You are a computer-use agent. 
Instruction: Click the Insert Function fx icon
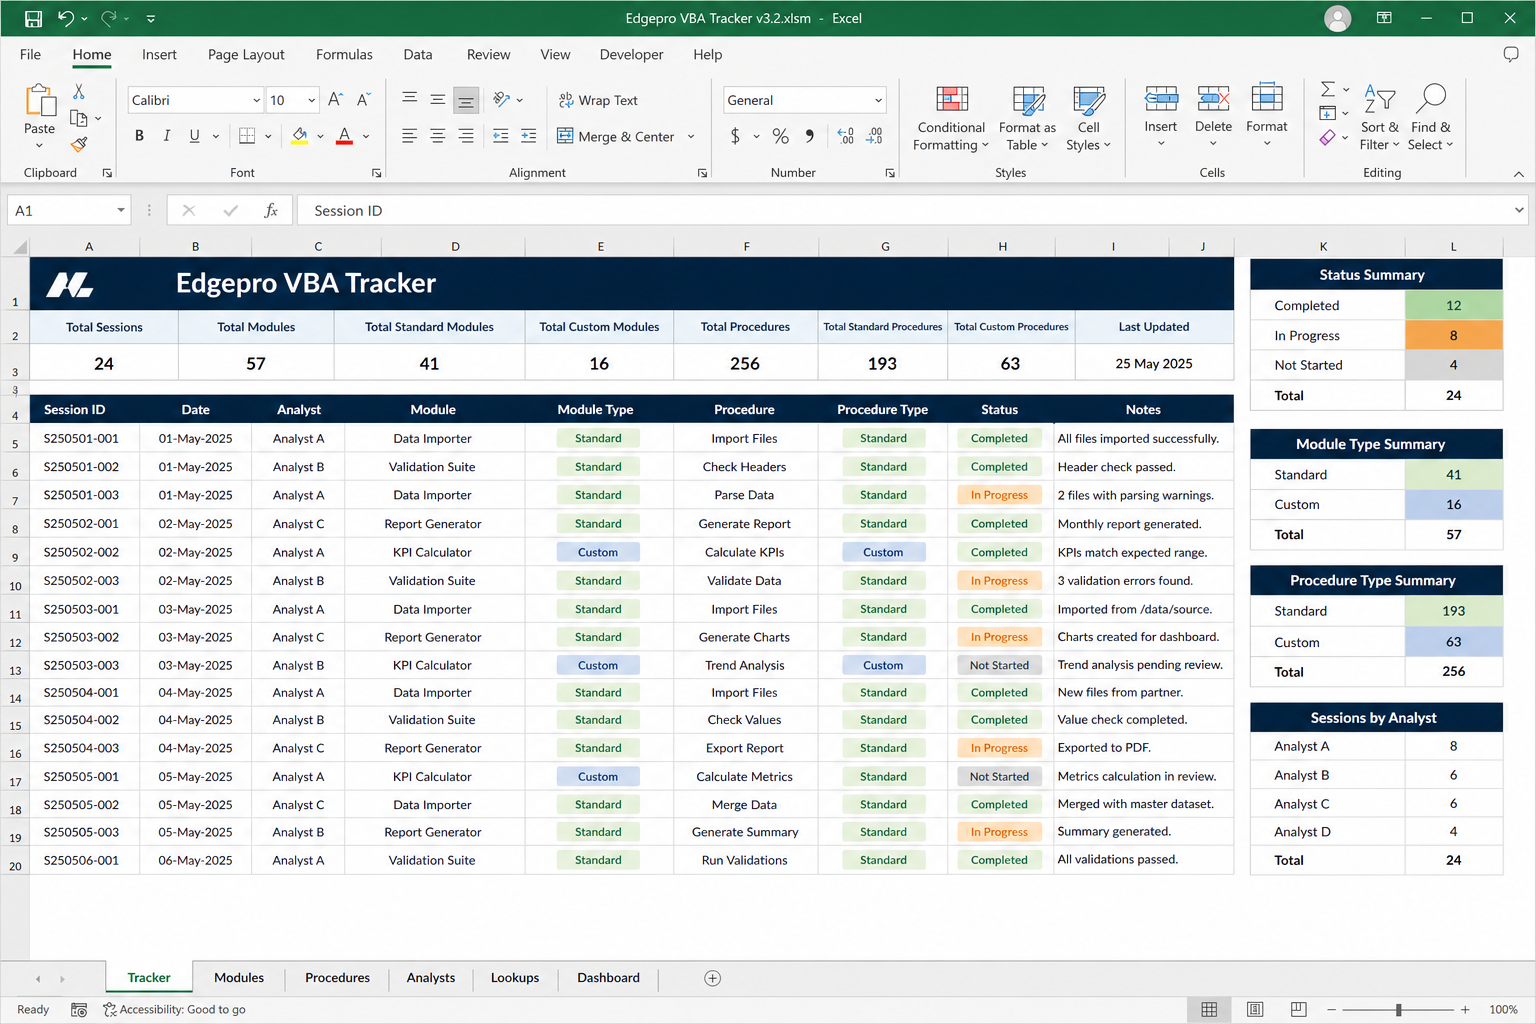[x=271, y=210]
